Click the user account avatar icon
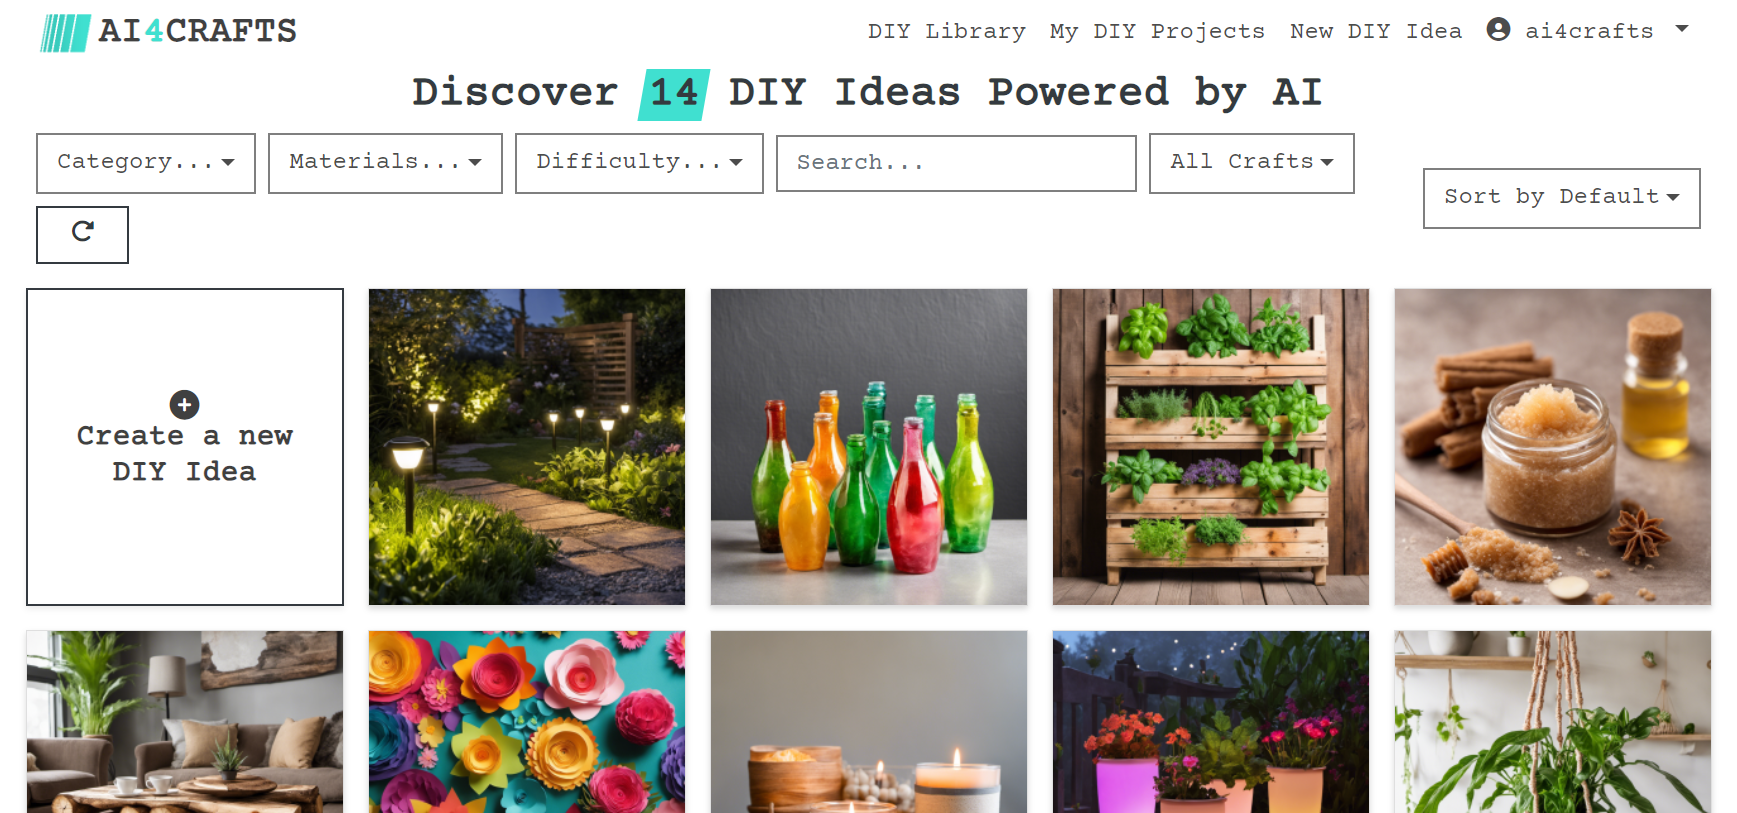Image resolution: width=1737 pixels, height=813 pixels. [x=1498, y=29]
